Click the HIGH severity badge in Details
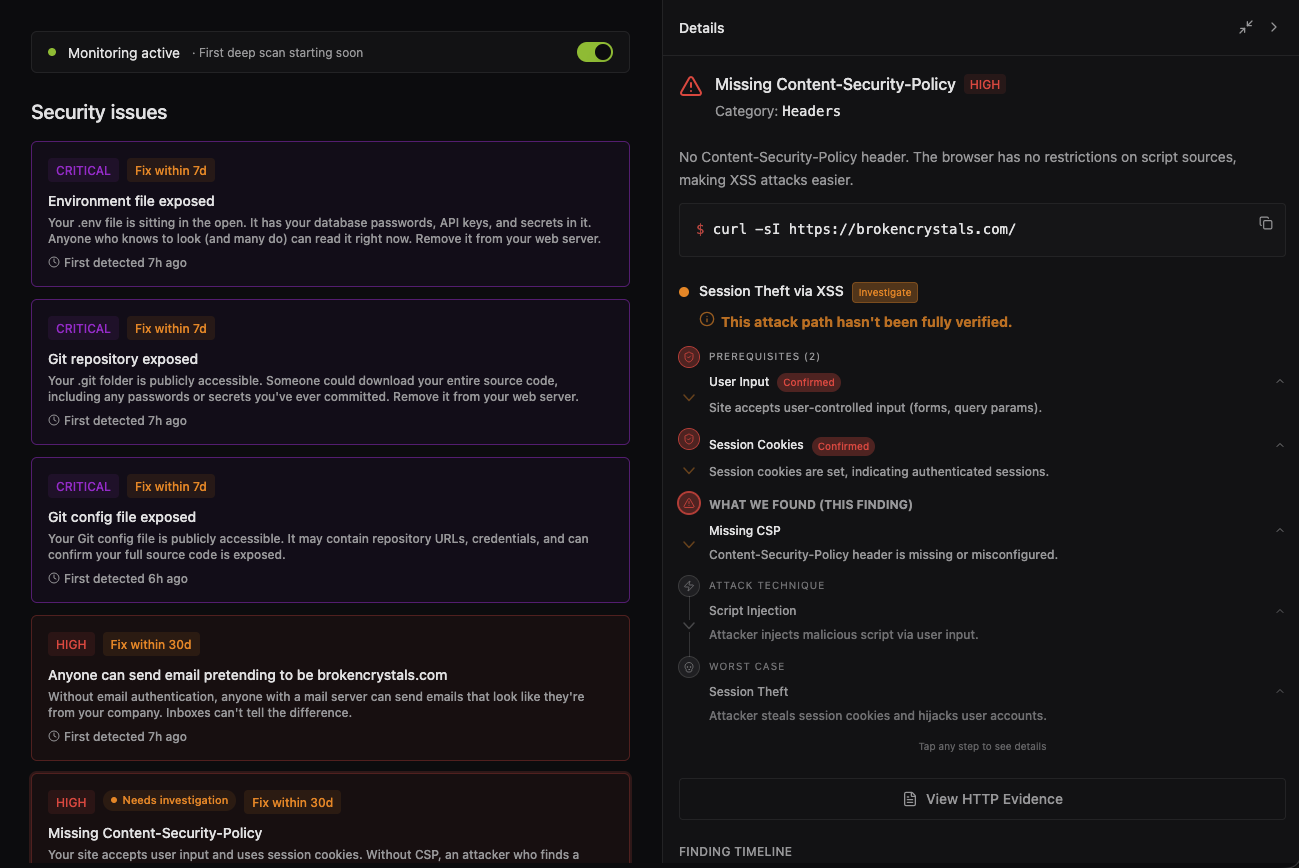This screenshot has height=868, width=1299. (985, 85)
